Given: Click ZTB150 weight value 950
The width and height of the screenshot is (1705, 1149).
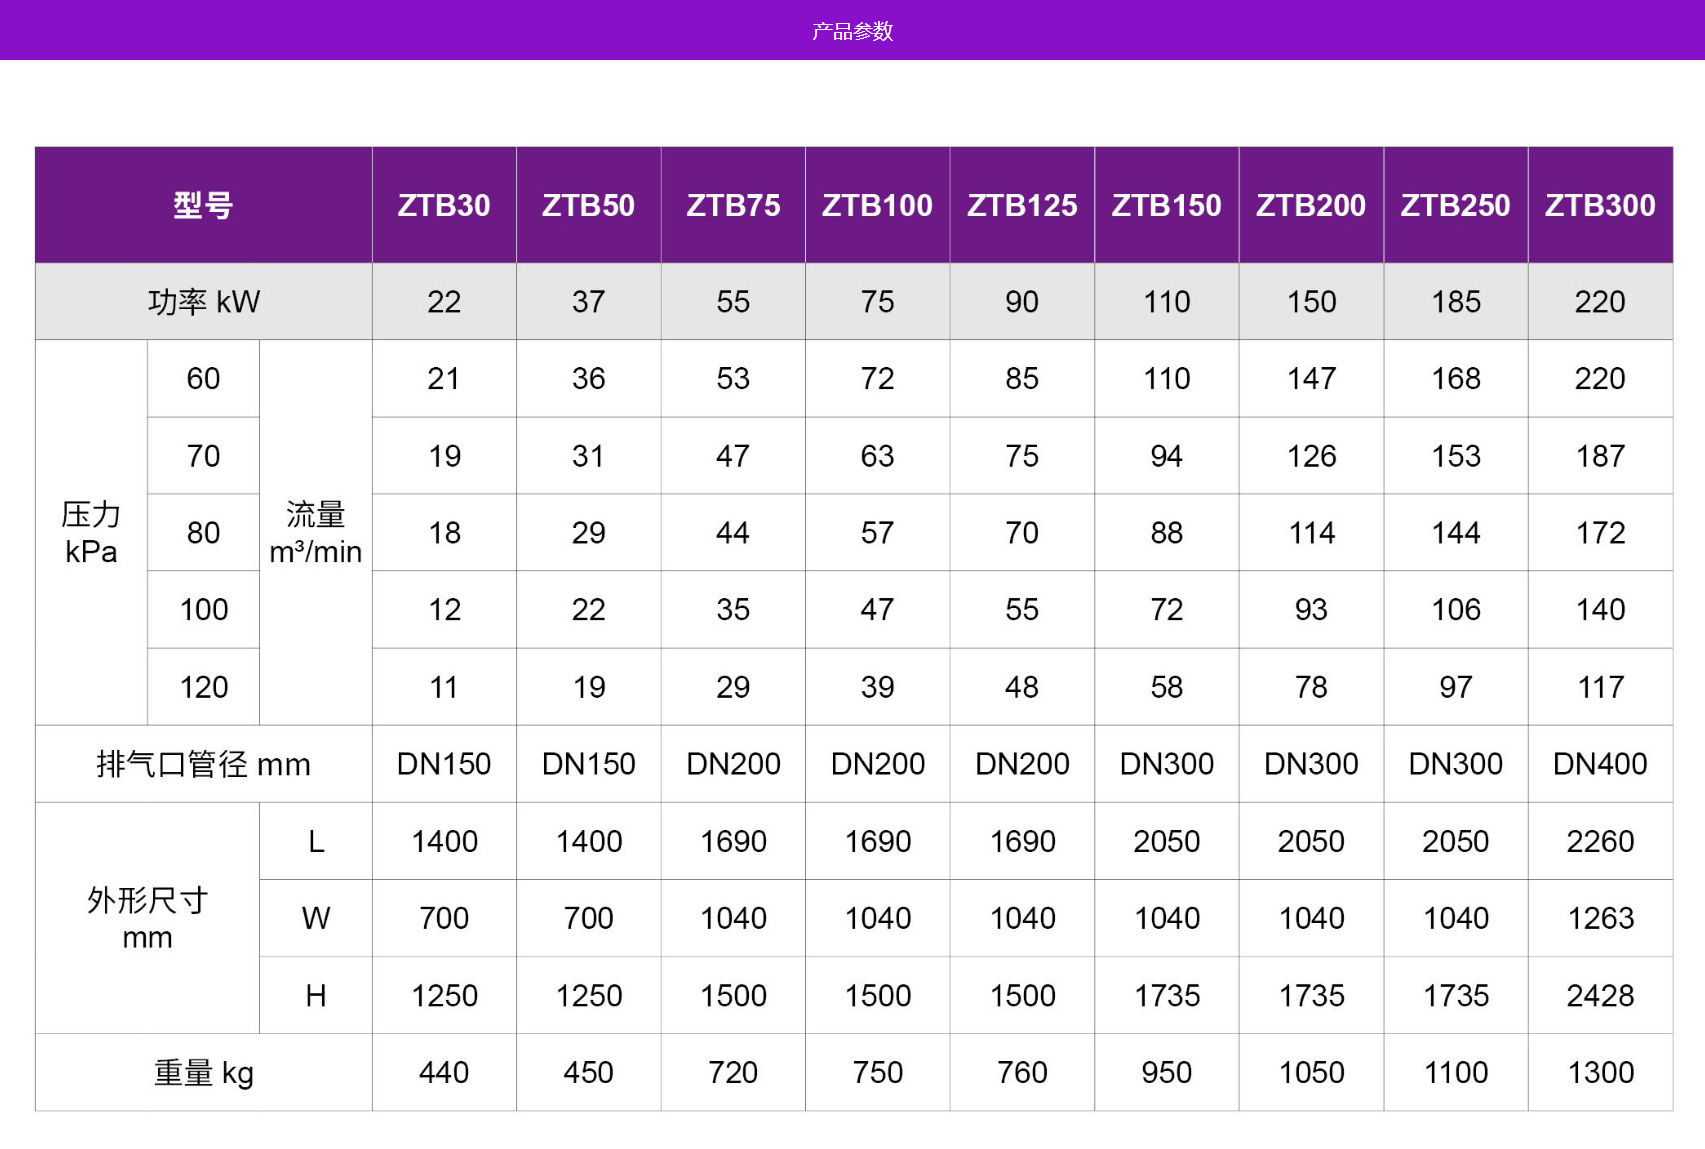Looking at the screenshot, I should (x=1166, y=1072).
